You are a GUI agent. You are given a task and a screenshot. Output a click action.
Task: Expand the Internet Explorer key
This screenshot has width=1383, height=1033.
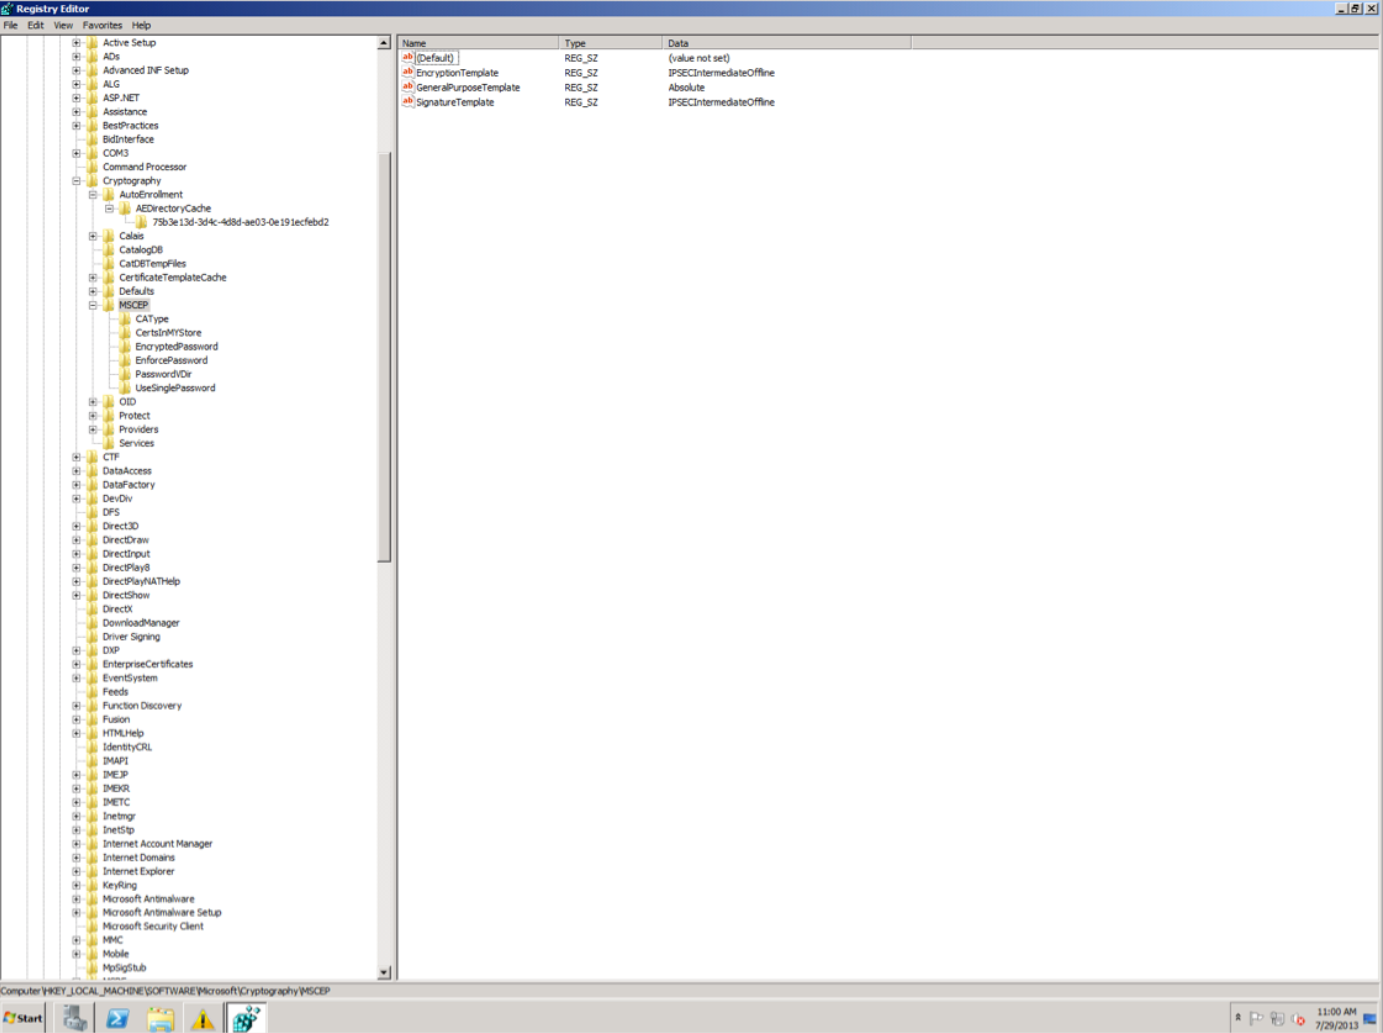point(76,871)
